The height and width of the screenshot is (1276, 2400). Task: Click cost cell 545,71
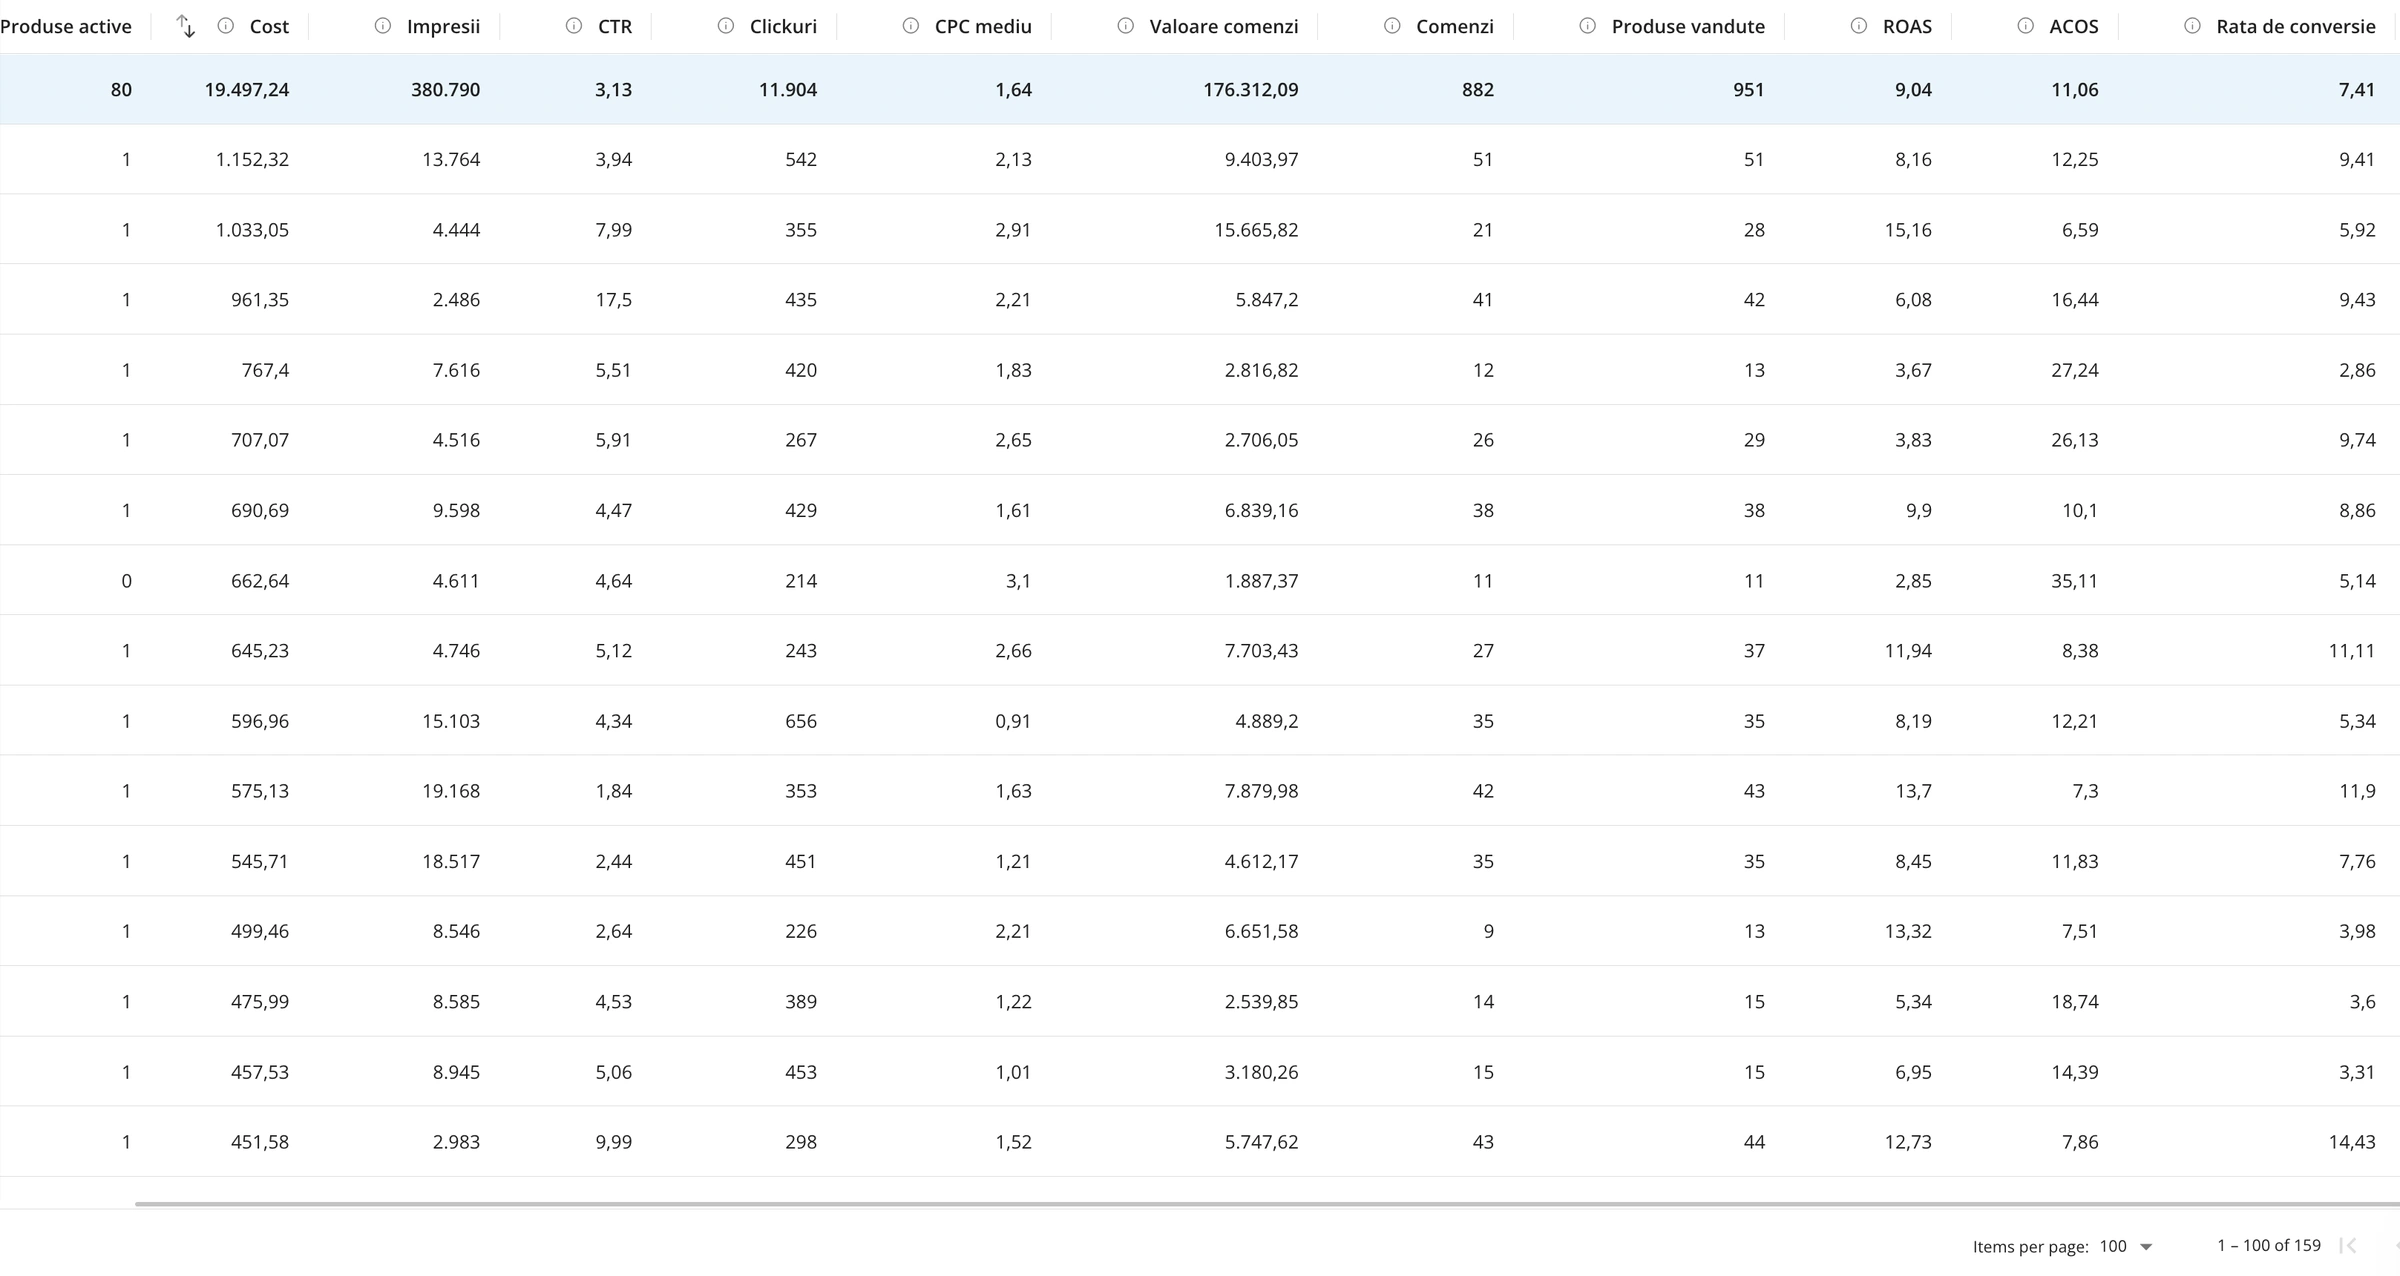point(260,861)
